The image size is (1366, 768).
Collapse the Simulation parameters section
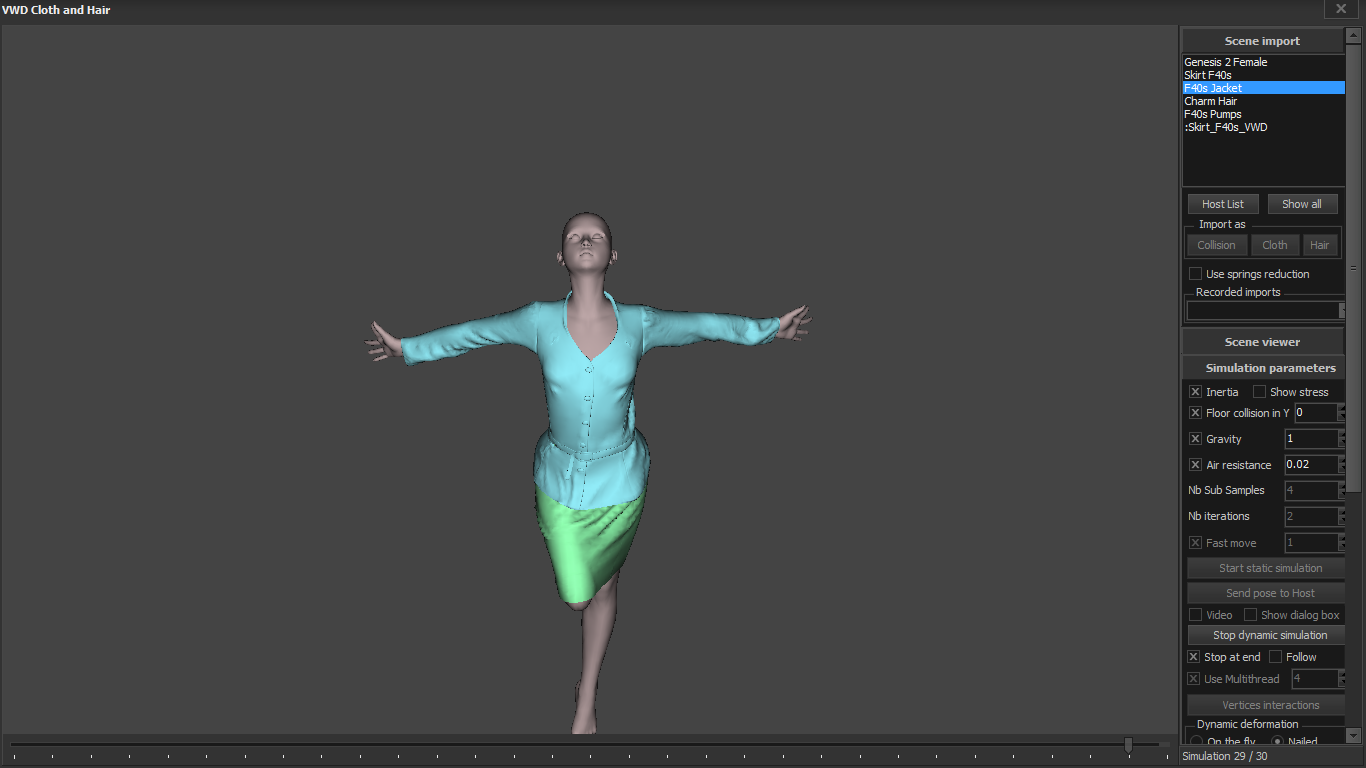1263,368
